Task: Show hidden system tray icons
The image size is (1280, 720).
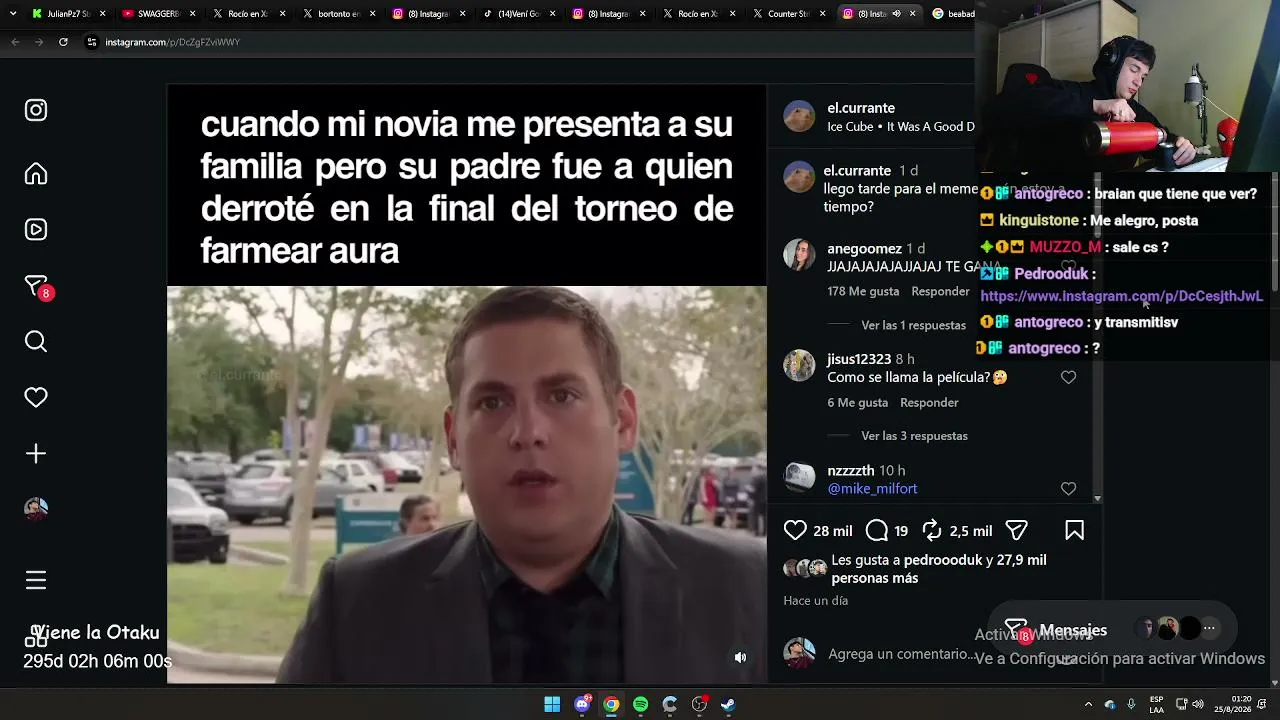Action: (1088, 704)
